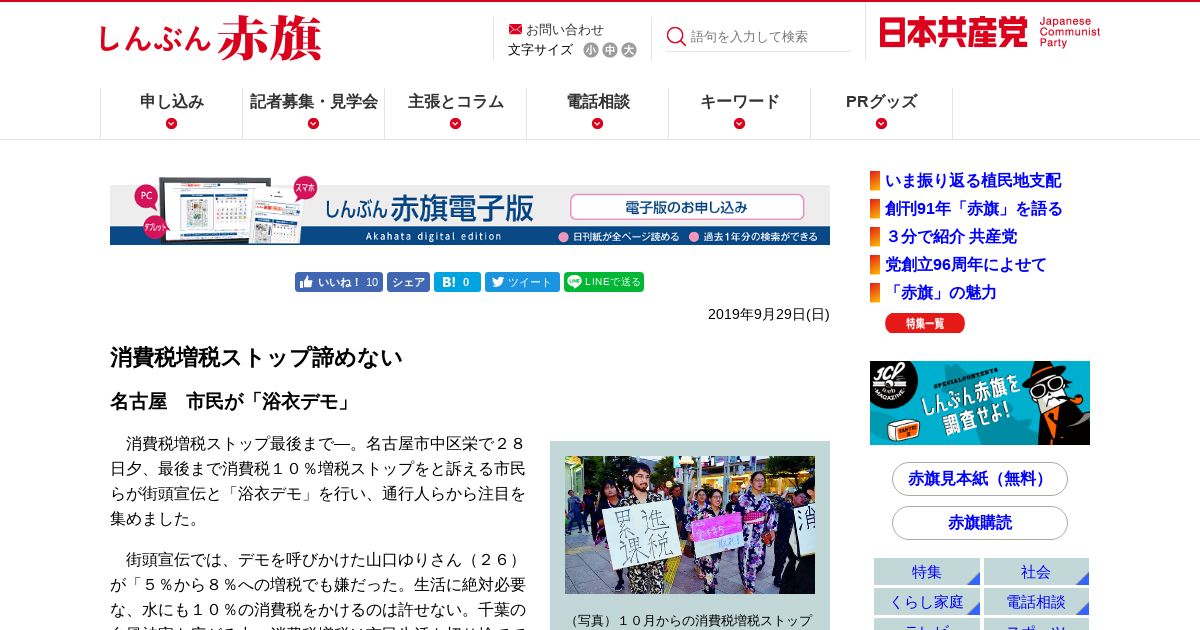Image resolution: width=1200 pixels, height=630 pixels.
Task: Click the 赤旗購読 button
Action: click(x=980, y=523)
